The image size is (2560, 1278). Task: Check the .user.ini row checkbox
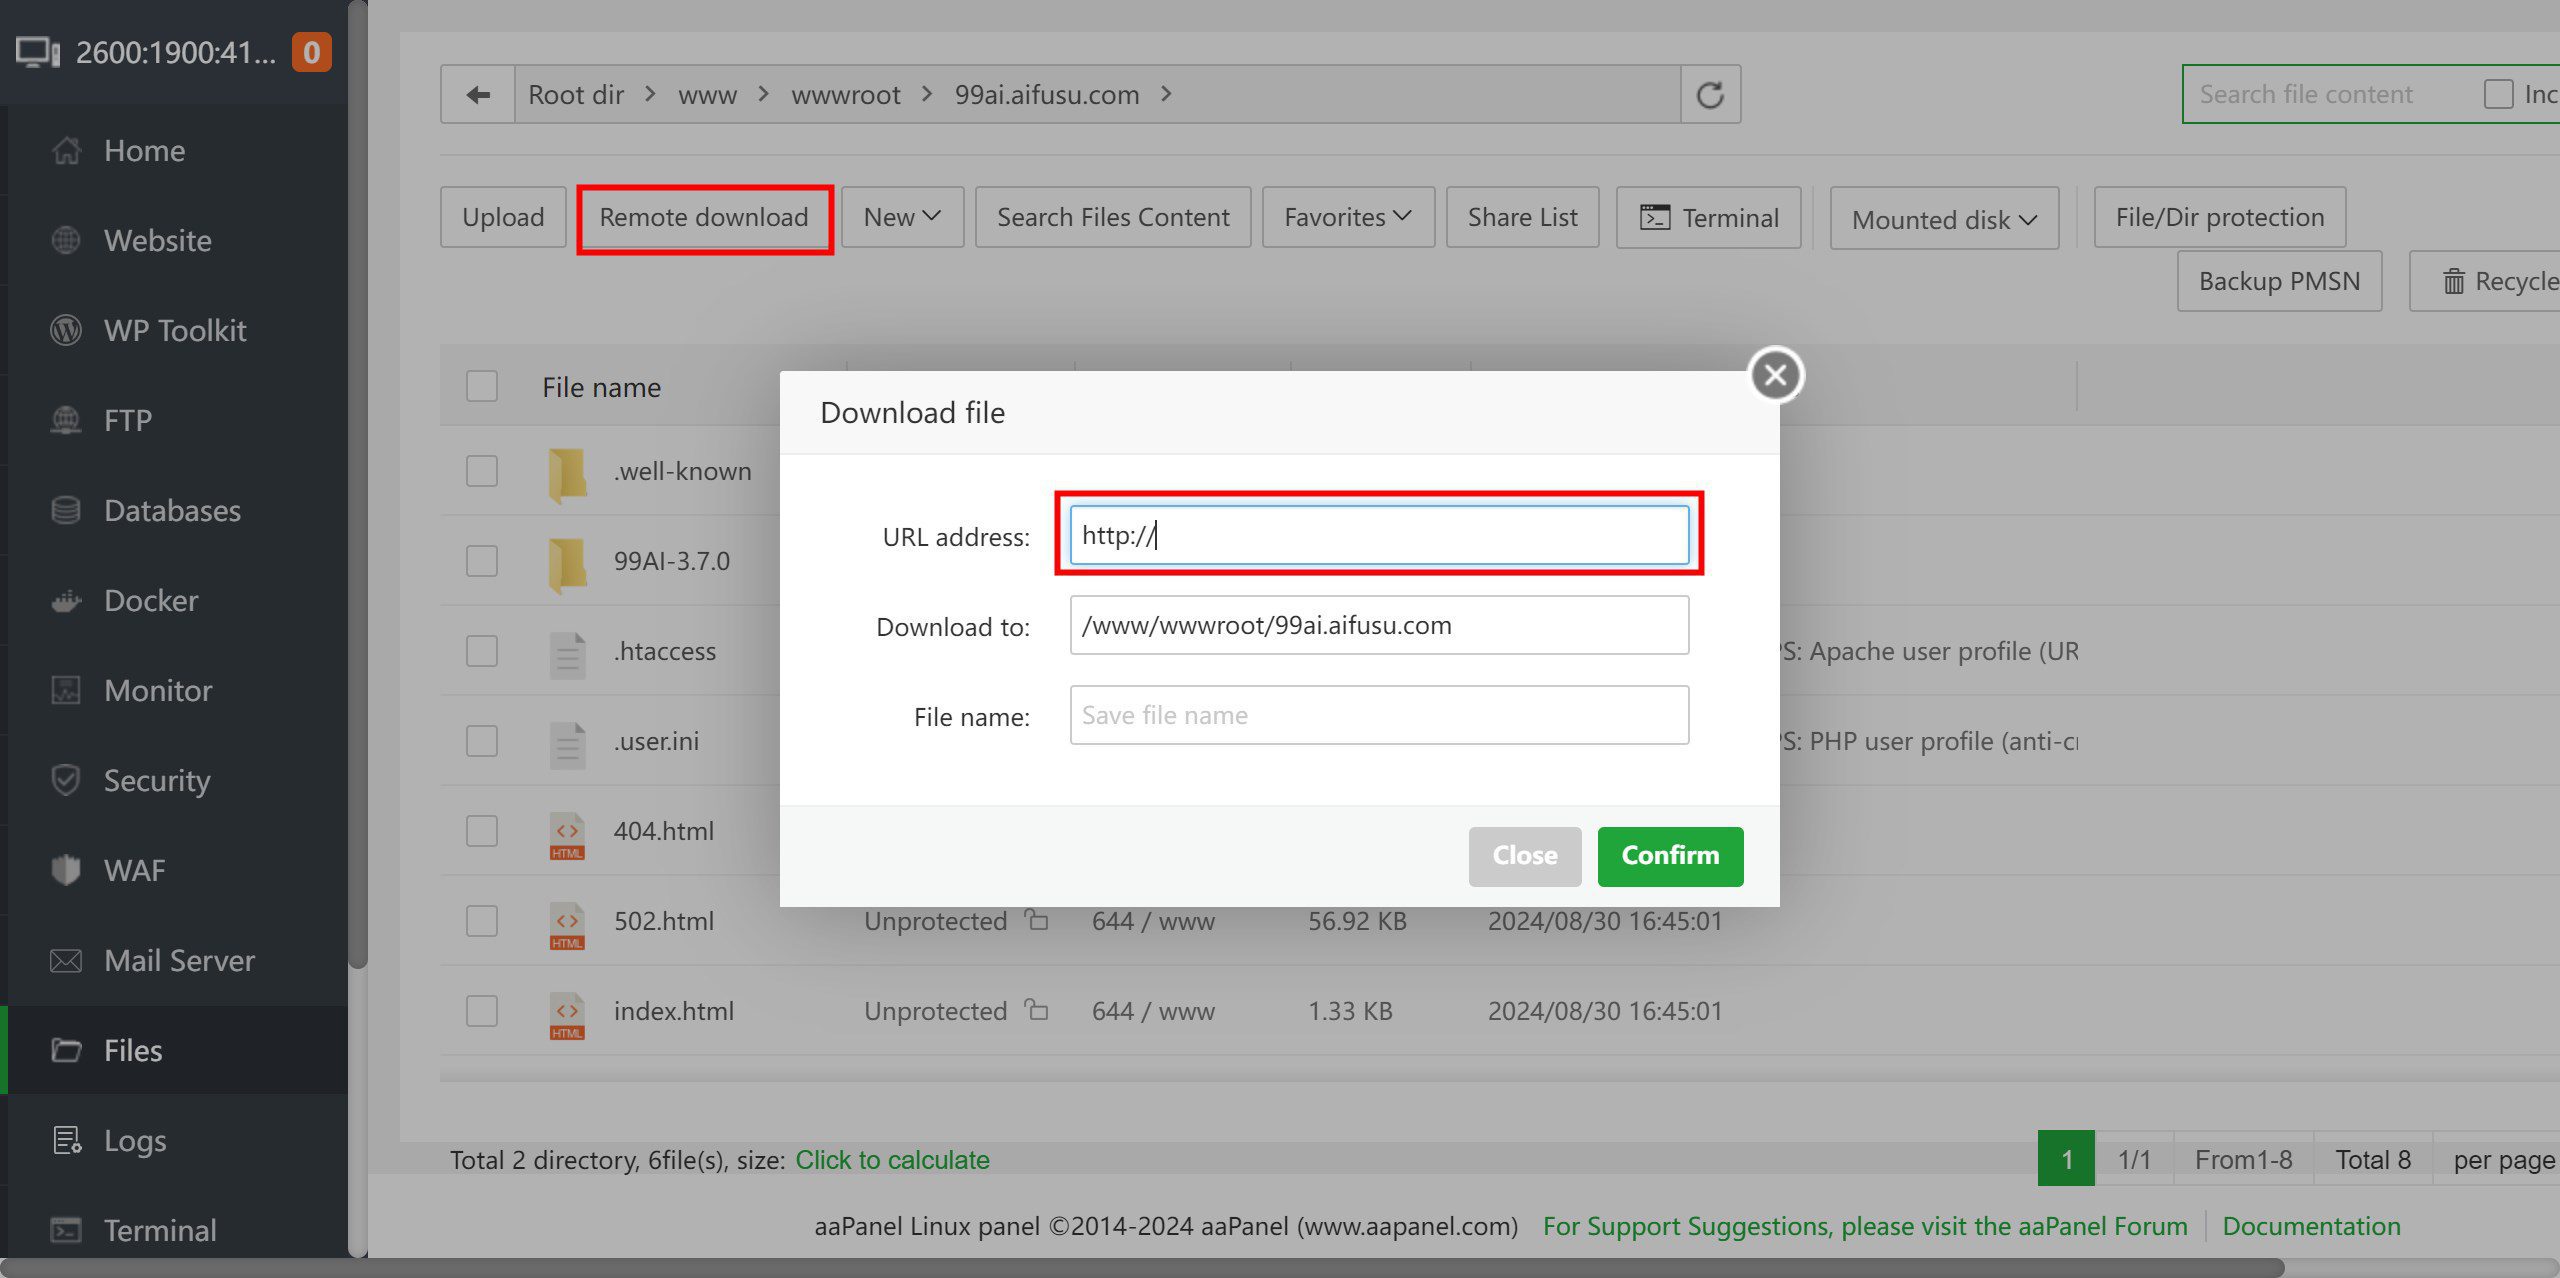(482, 741)
